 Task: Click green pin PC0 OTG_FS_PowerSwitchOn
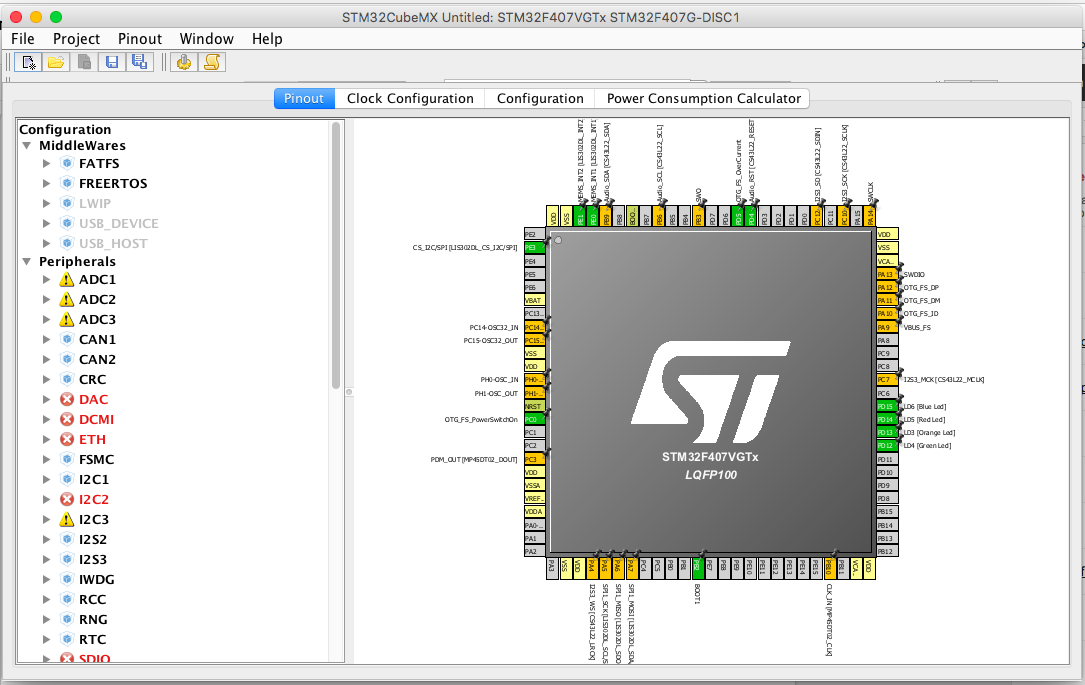click(534, 419)
